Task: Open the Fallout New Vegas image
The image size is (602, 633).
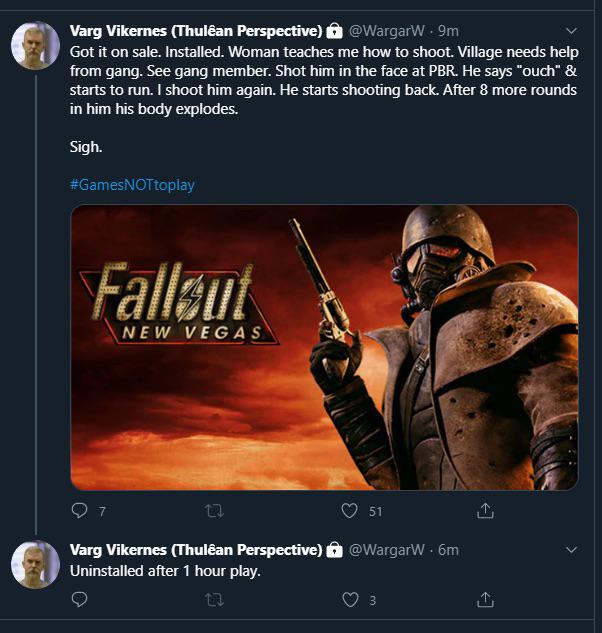Action: click(x=324, y=348)
